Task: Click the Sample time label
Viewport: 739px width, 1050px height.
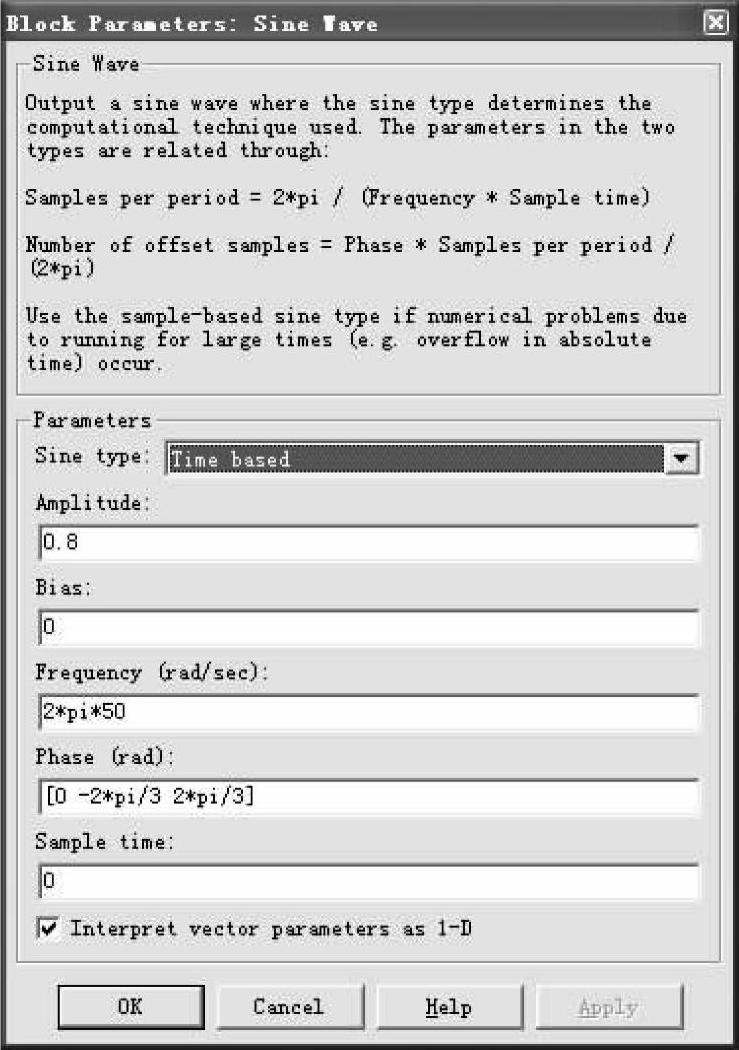Action: 105,842
